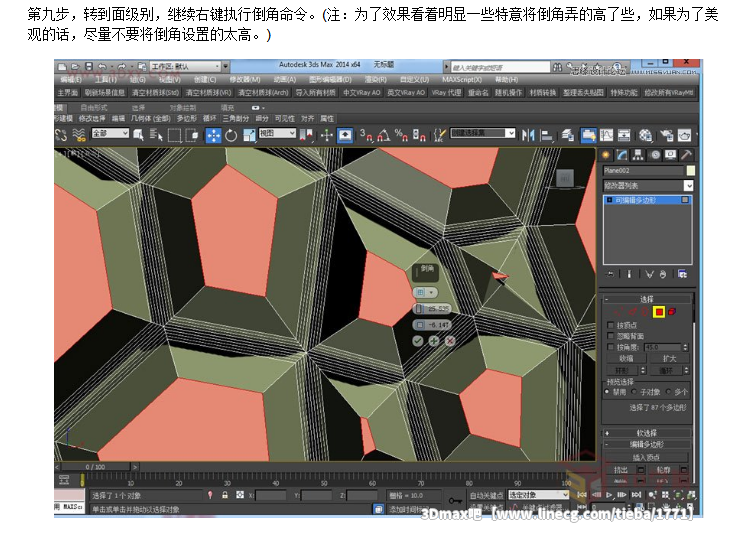Select the 多个 preview radio button
Image resolution: width=733 pixels, height=533 pixels.
669,392
